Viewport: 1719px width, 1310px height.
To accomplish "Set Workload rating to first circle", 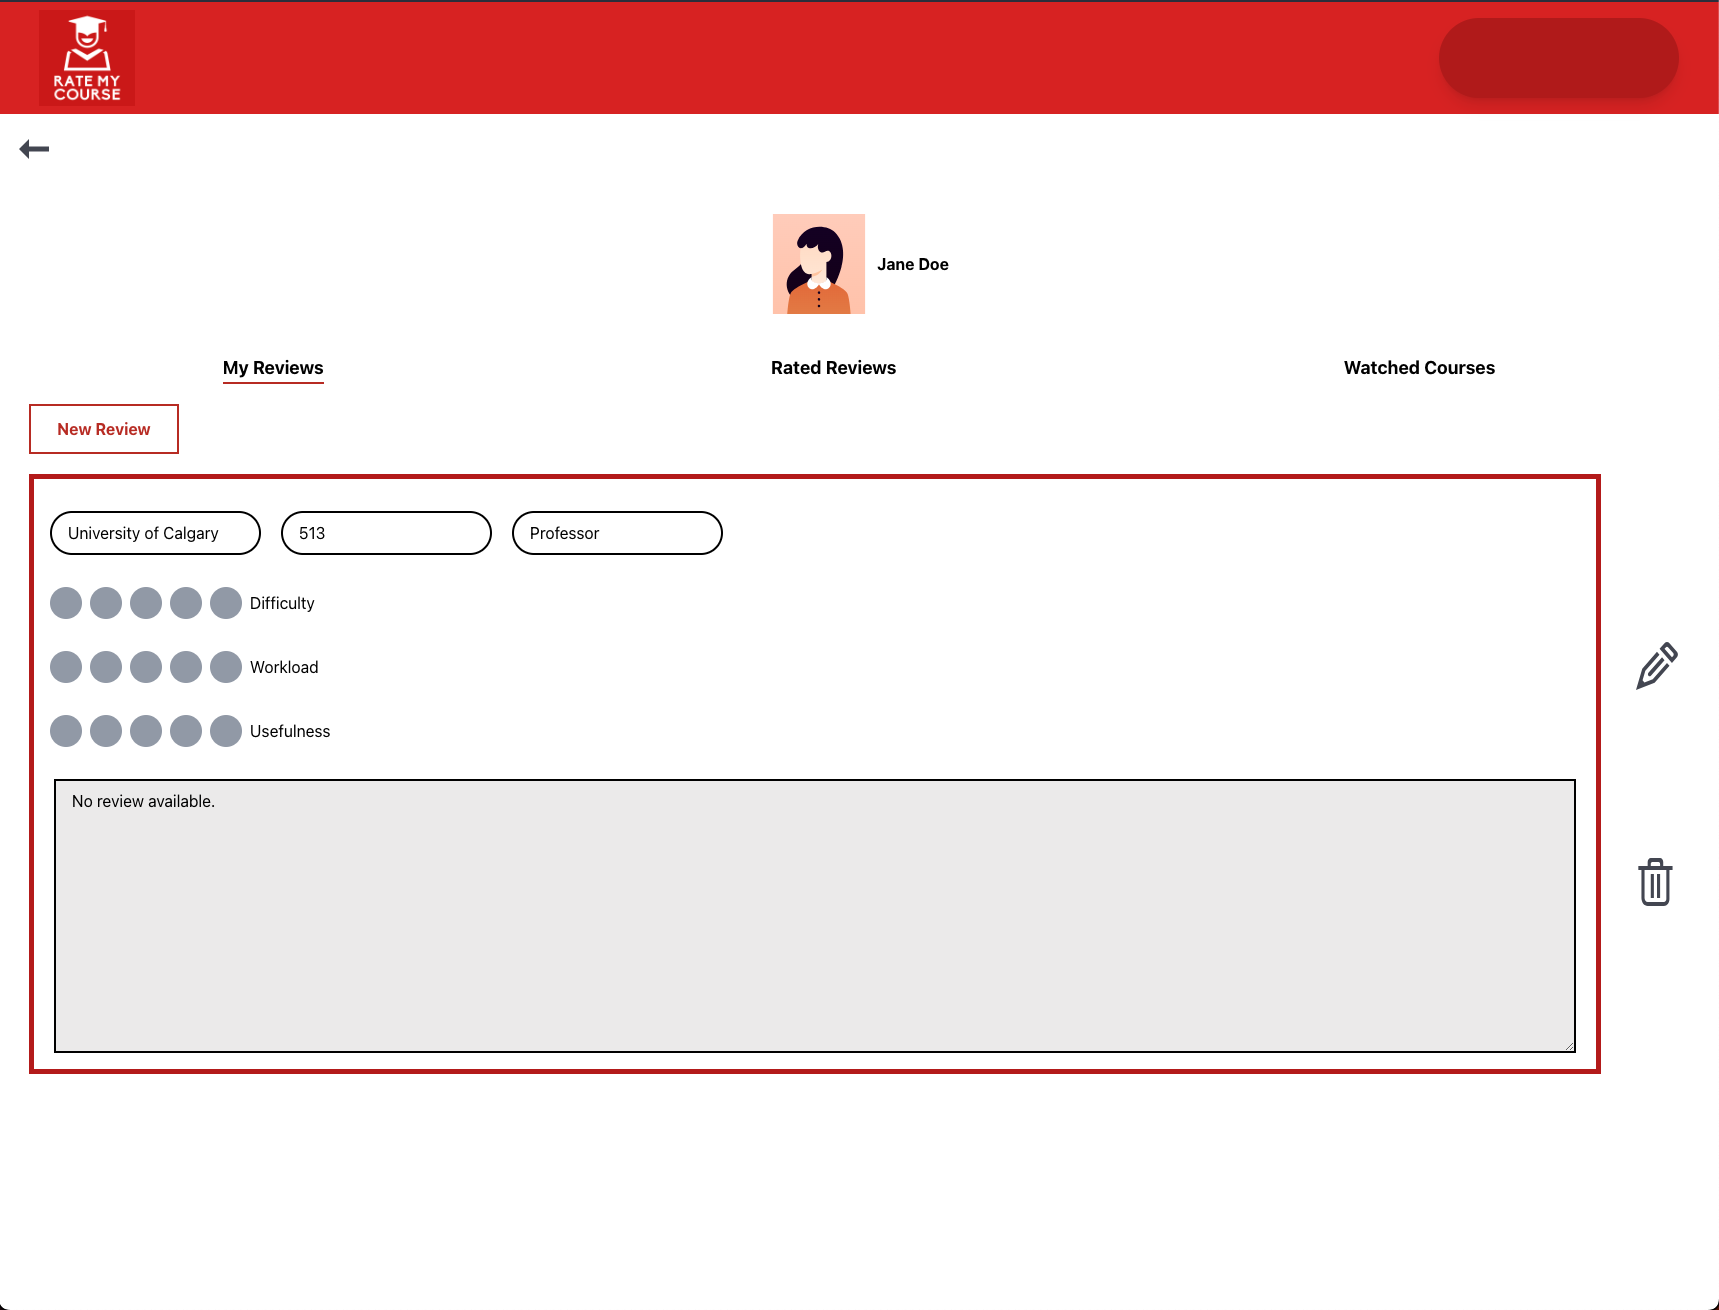I will coord(66,667).
